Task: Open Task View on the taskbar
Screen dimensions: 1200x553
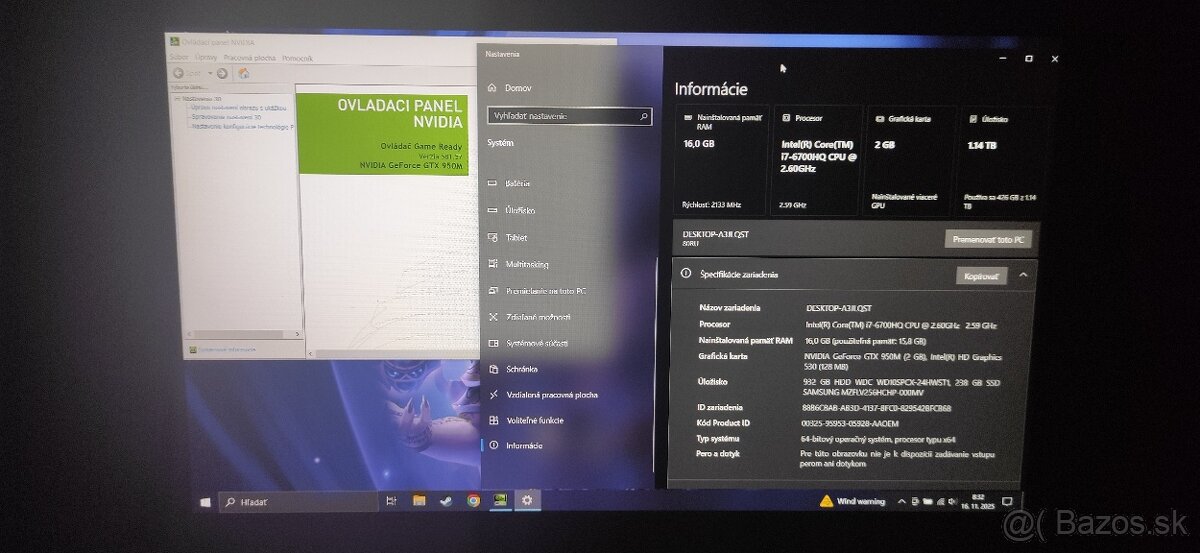Action: click(x=391, y=500)
